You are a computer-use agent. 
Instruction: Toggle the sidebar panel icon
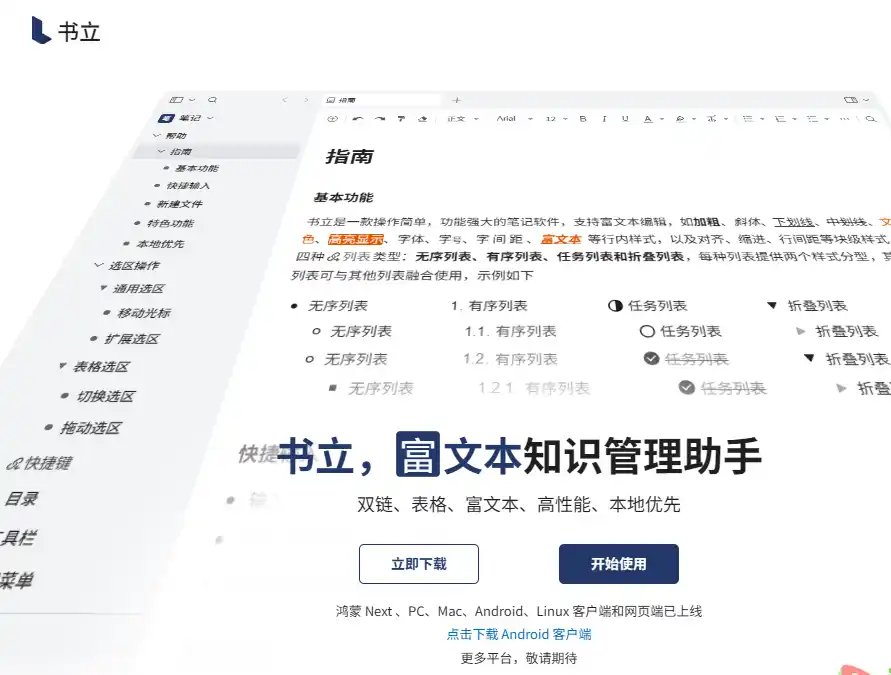[176, 99]
